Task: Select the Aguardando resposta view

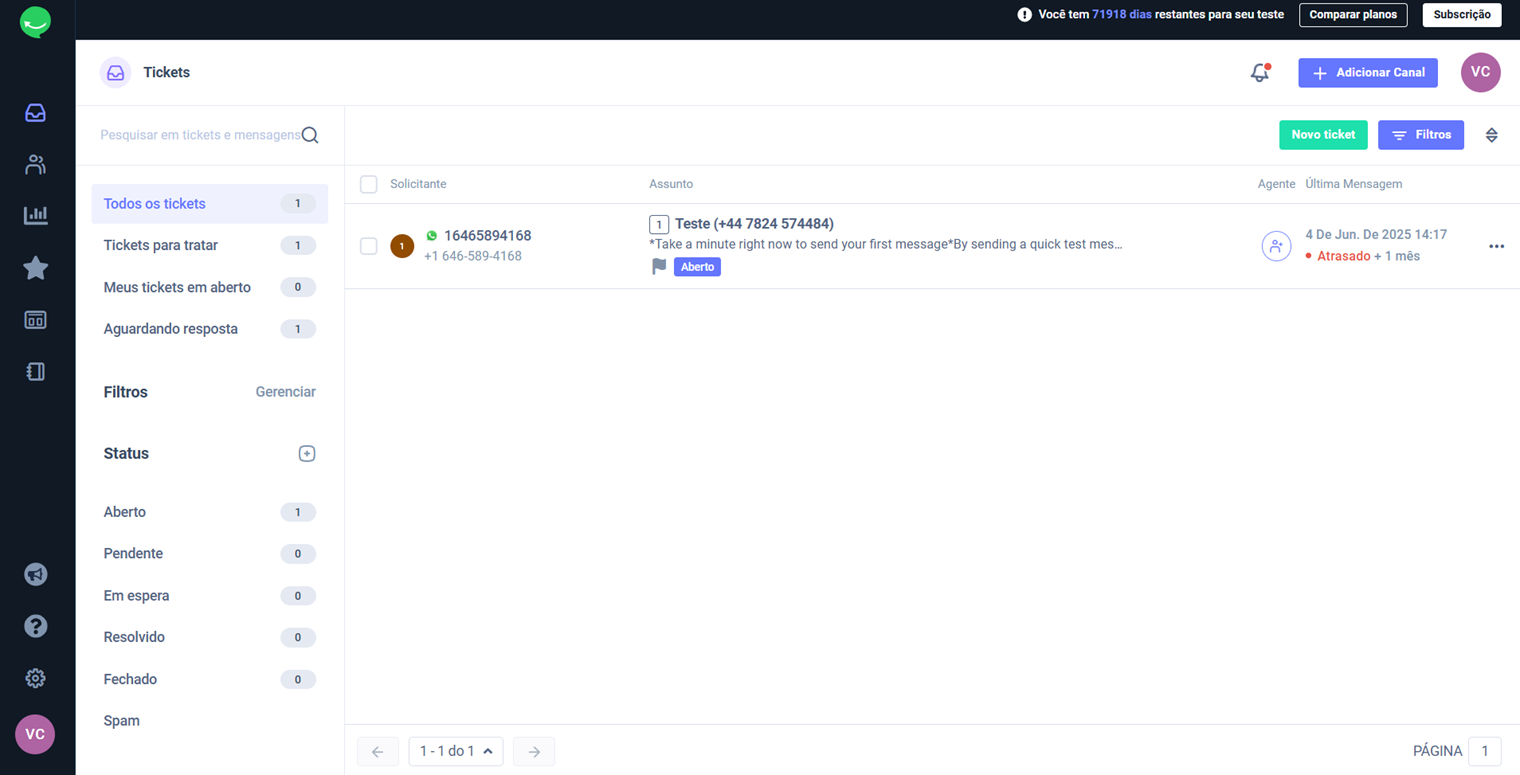Action: tap(171, 329)
